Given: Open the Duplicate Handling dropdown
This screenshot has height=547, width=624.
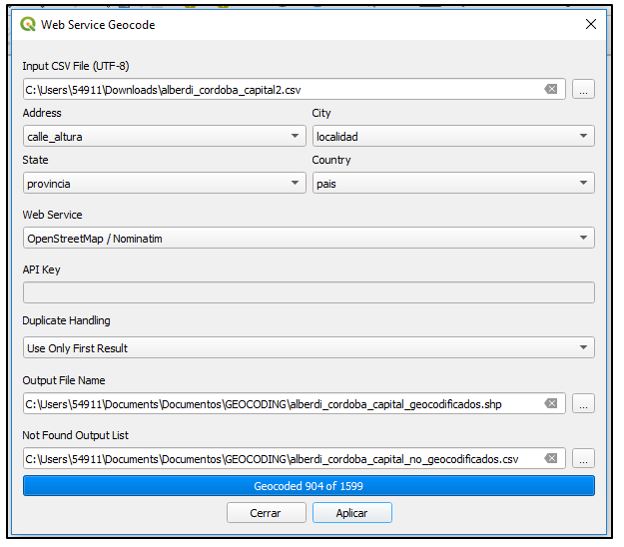Looking at the screenshot, I should click(309, 347).
